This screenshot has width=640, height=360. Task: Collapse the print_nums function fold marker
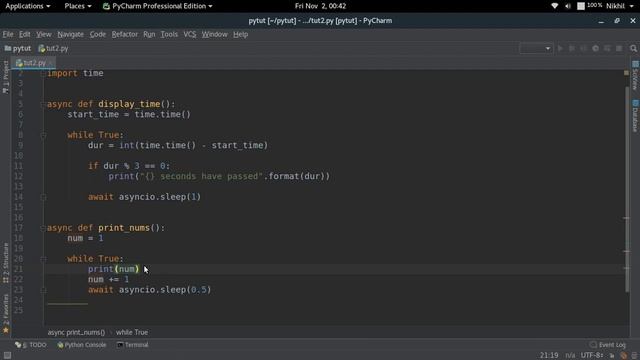(x=43, y=228)
